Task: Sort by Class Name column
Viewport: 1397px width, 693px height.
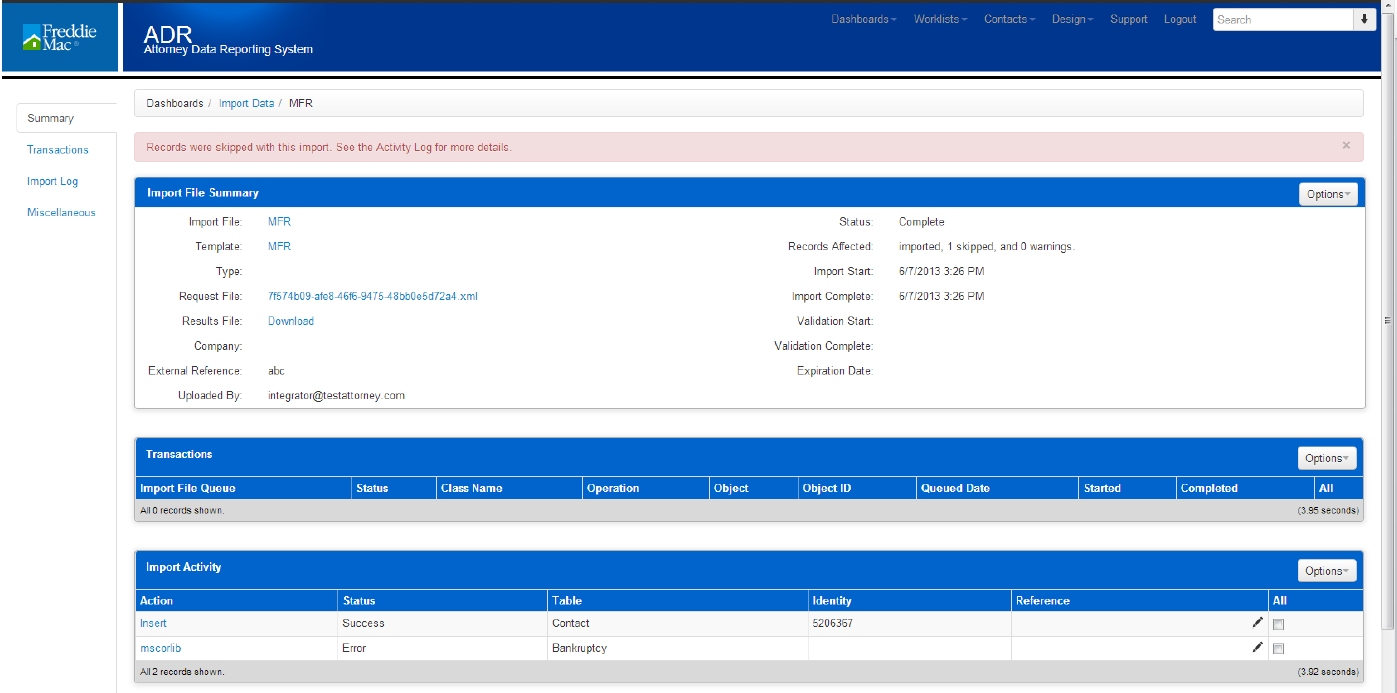Action: [472, 488]
